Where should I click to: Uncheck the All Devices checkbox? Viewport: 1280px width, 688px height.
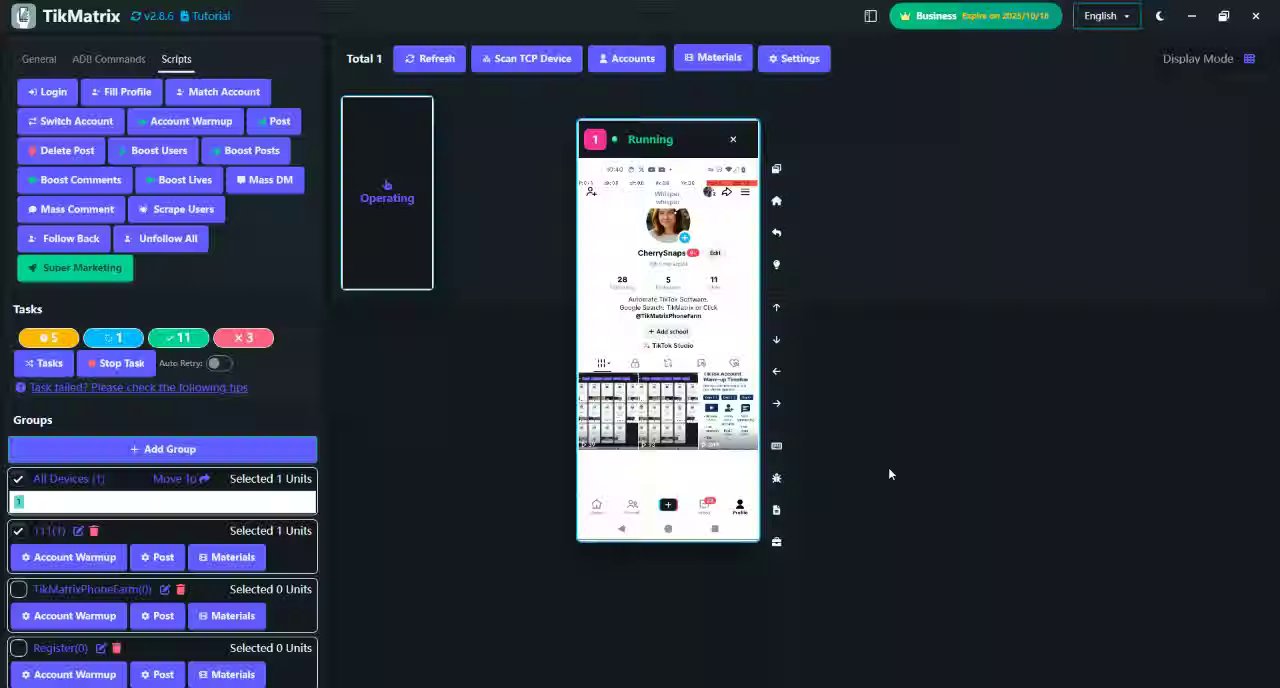(x=18, y=479)
